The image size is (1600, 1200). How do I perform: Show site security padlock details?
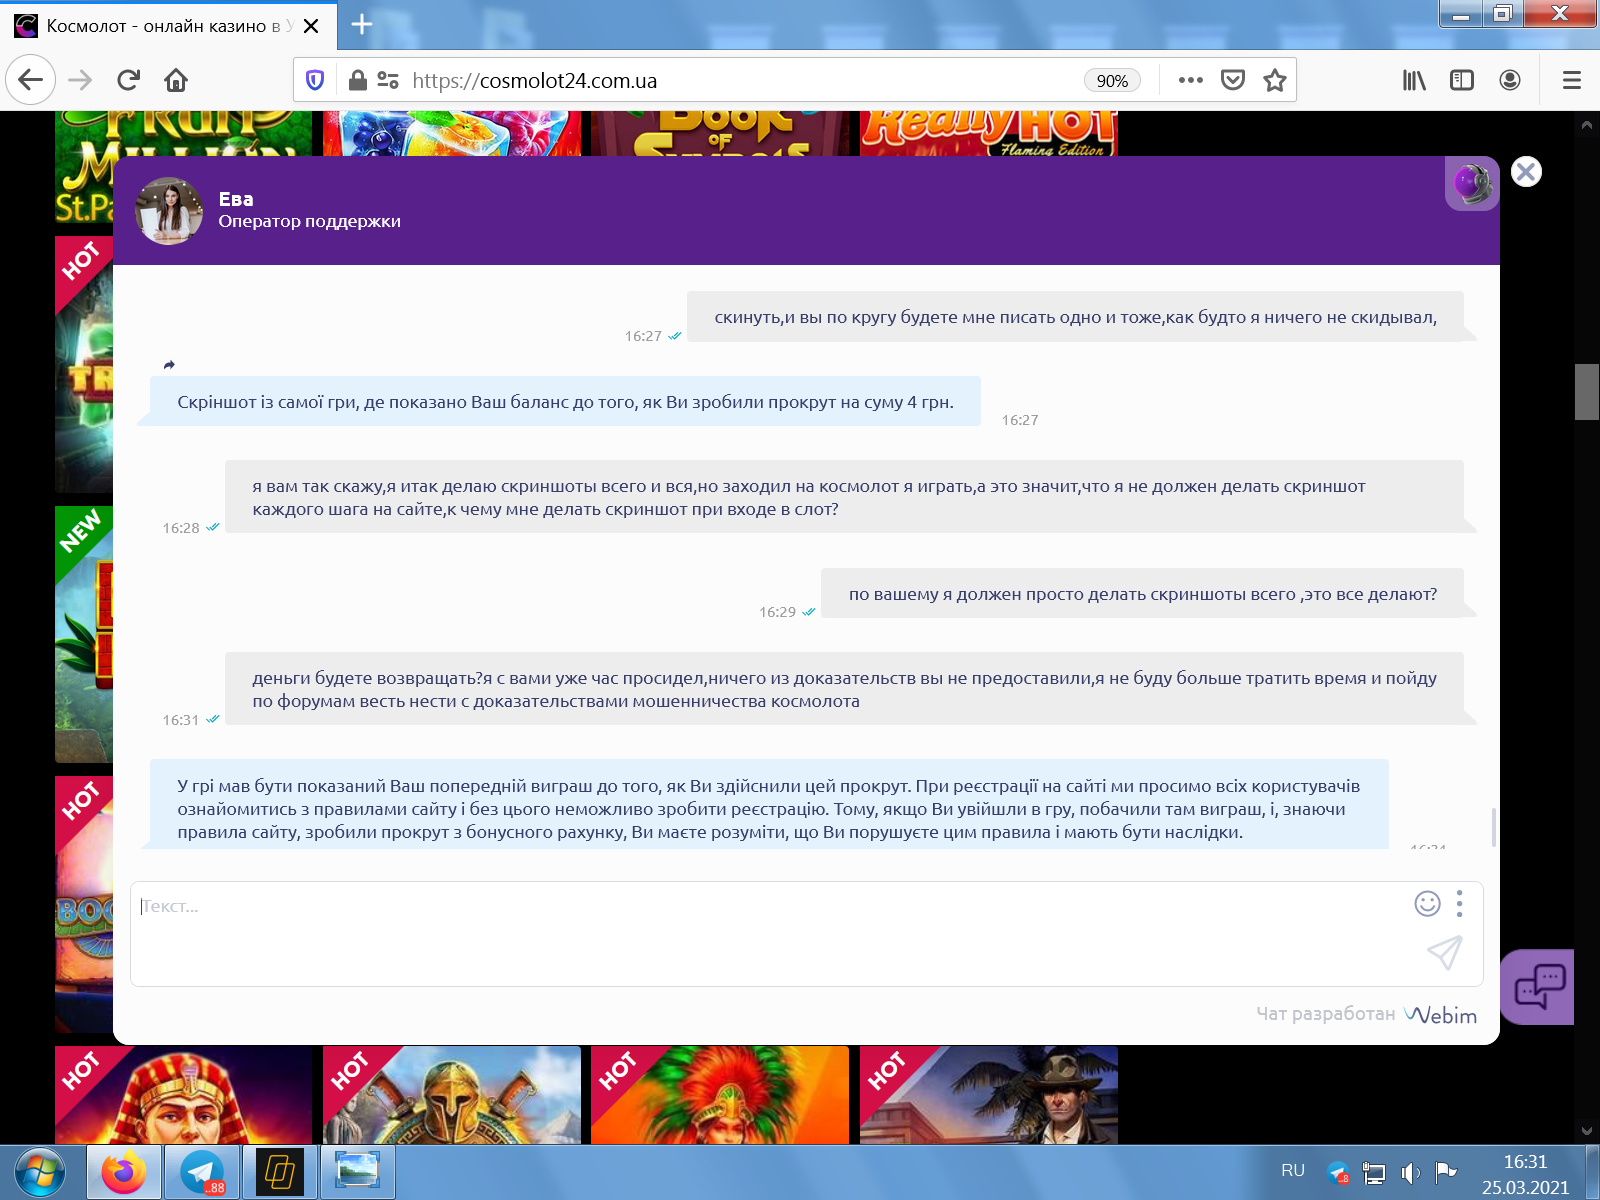[357, 80]
